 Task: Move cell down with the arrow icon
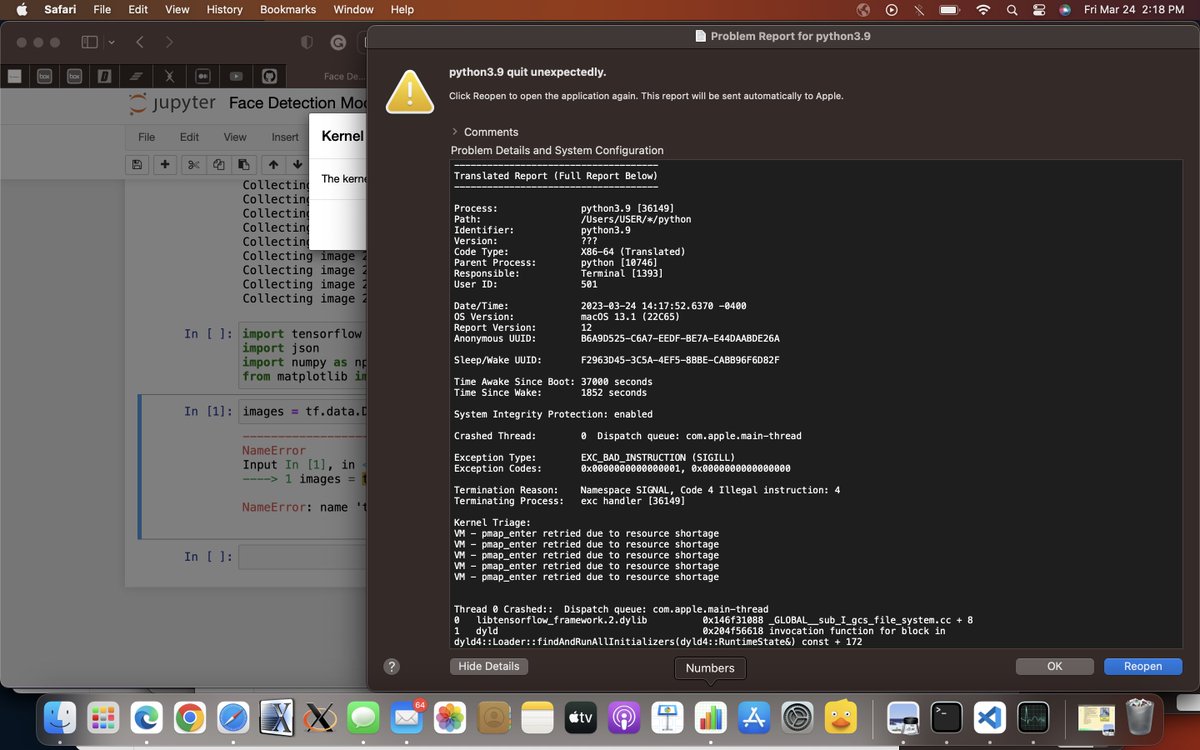coord(296,165)
